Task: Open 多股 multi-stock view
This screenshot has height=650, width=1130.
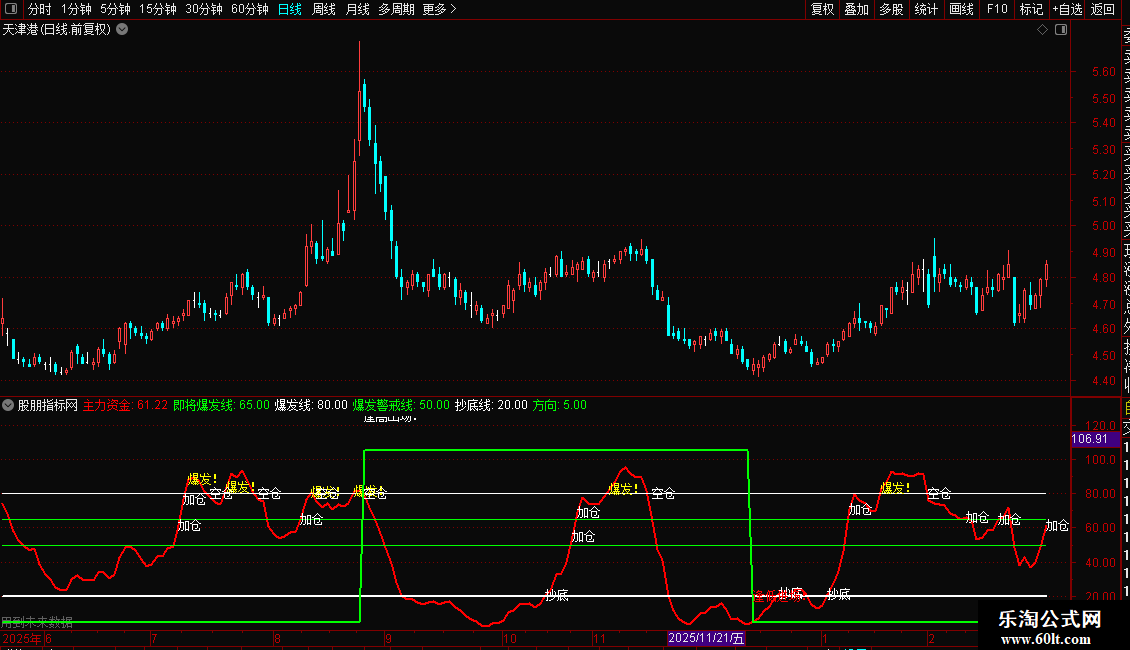Action: point(891,9)
